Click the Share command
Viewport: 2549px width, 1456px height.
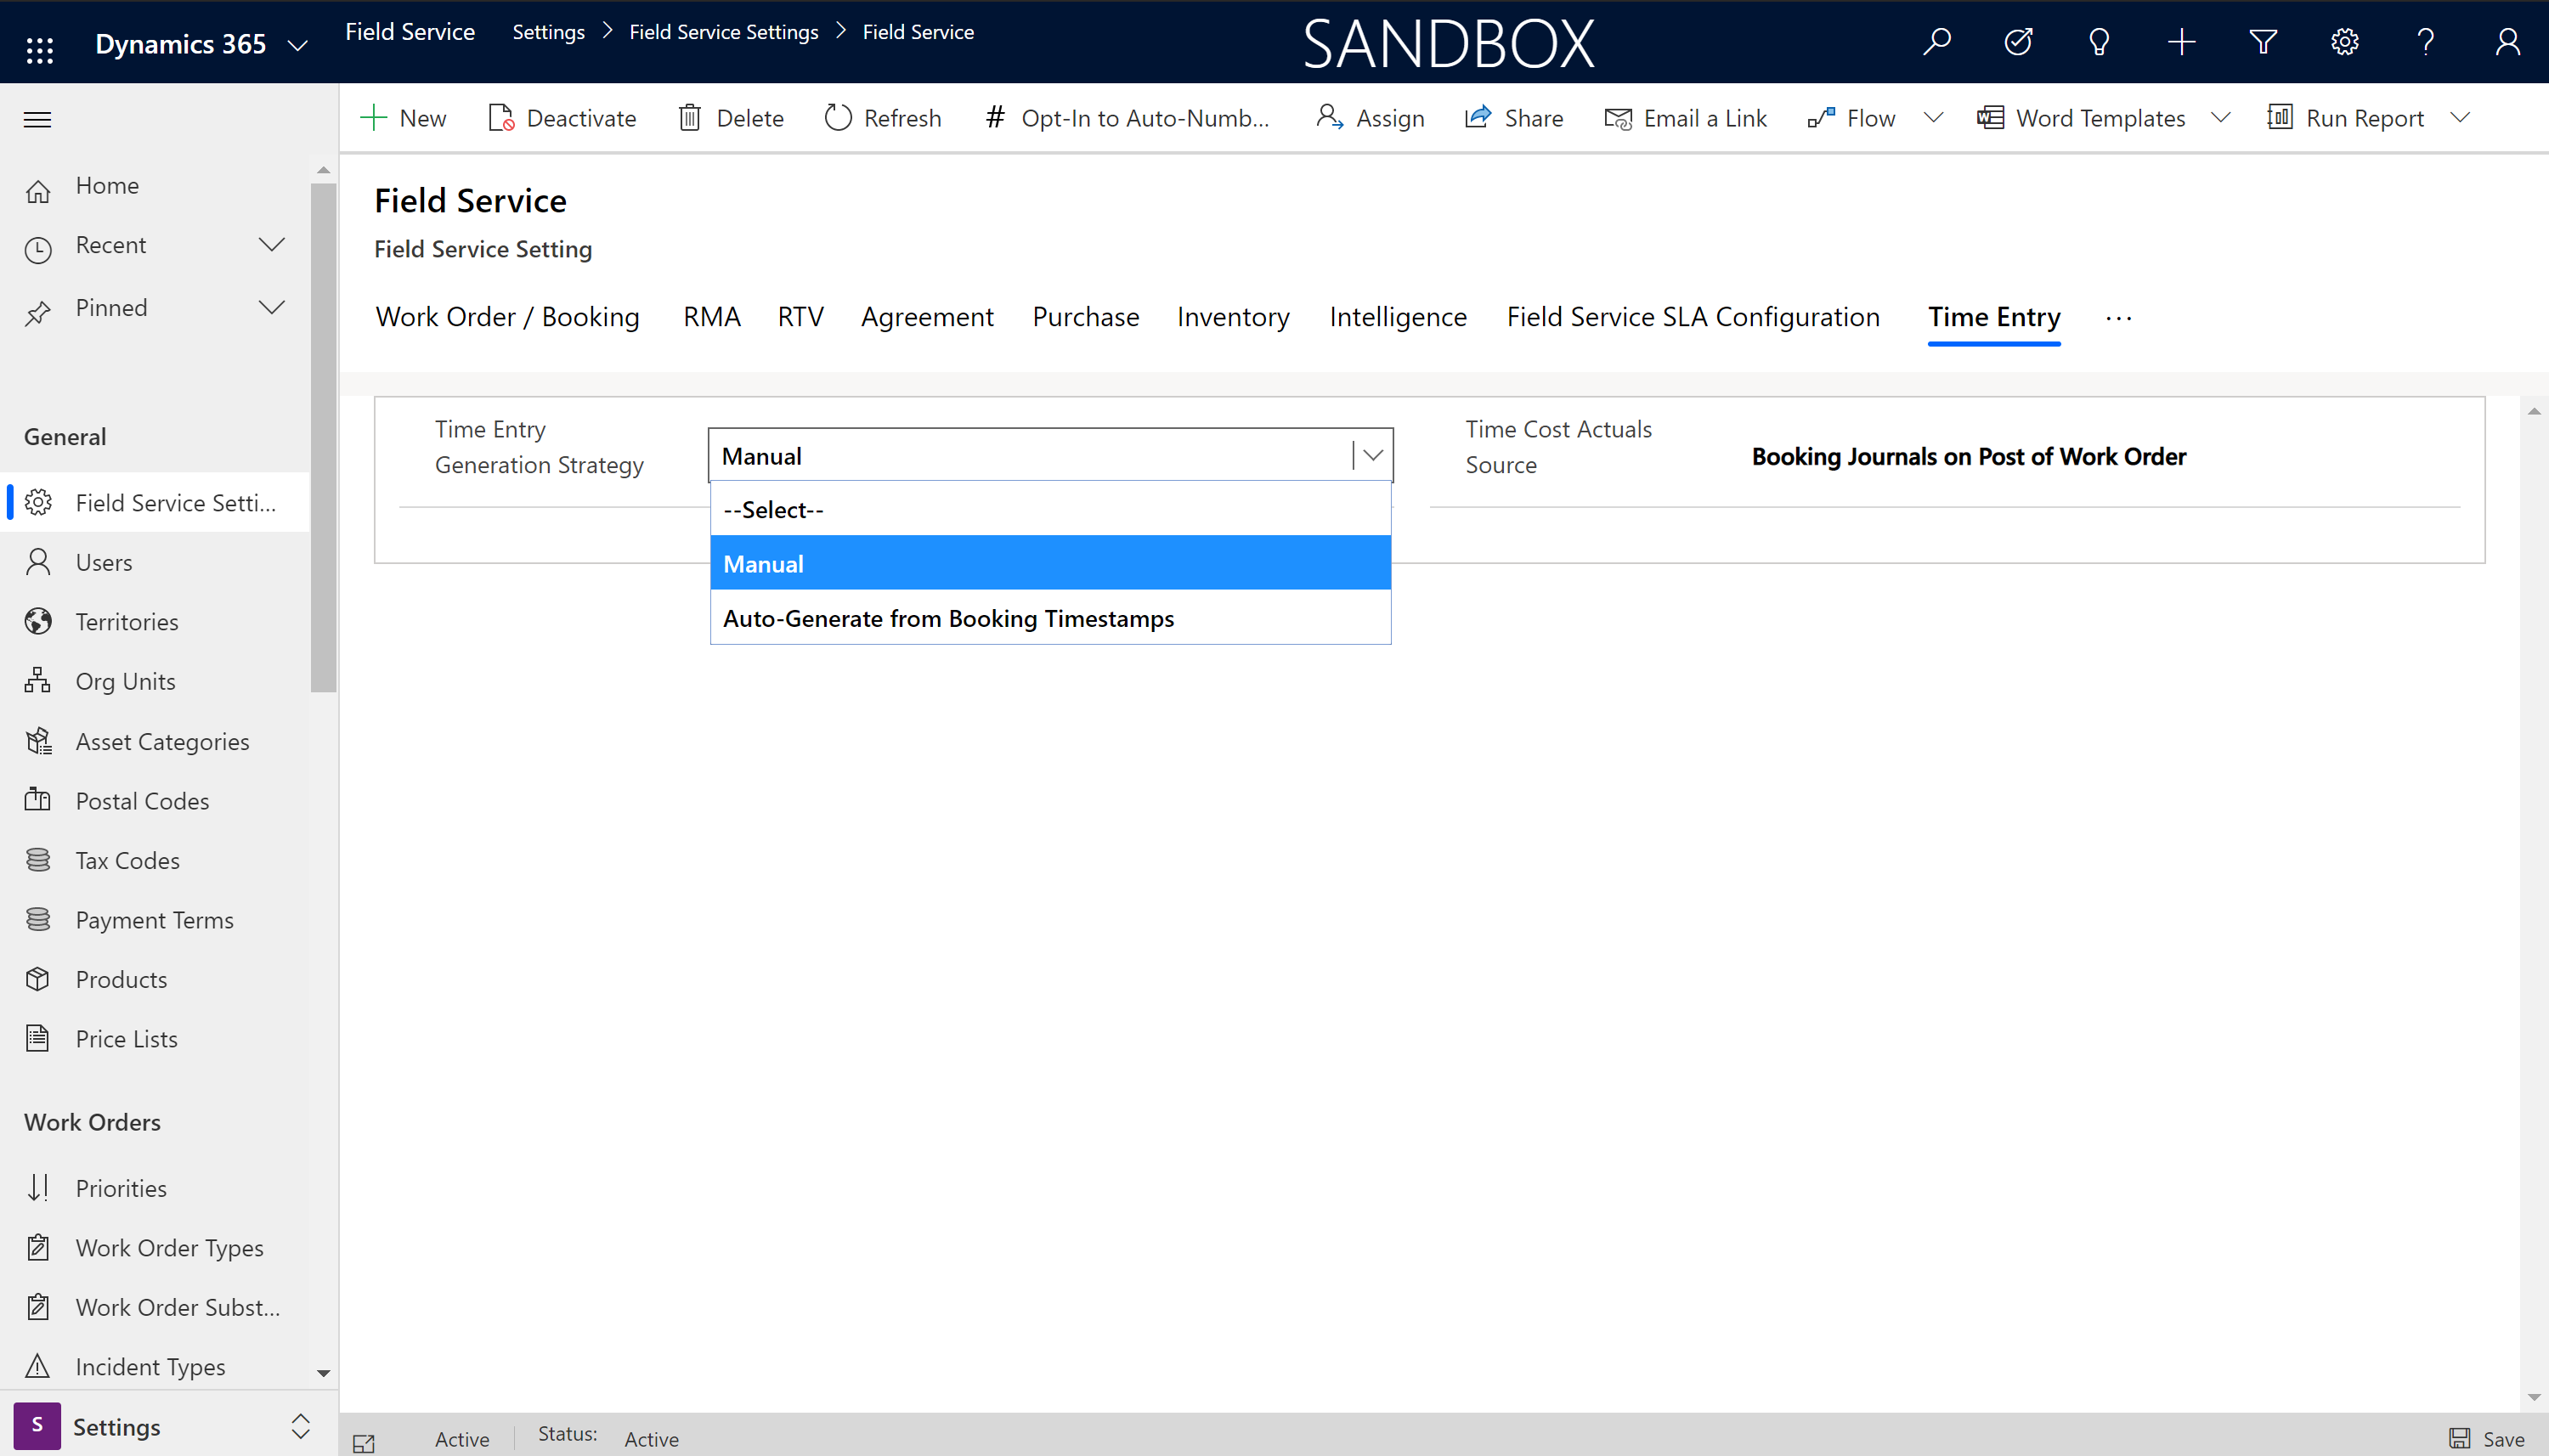1514,118
